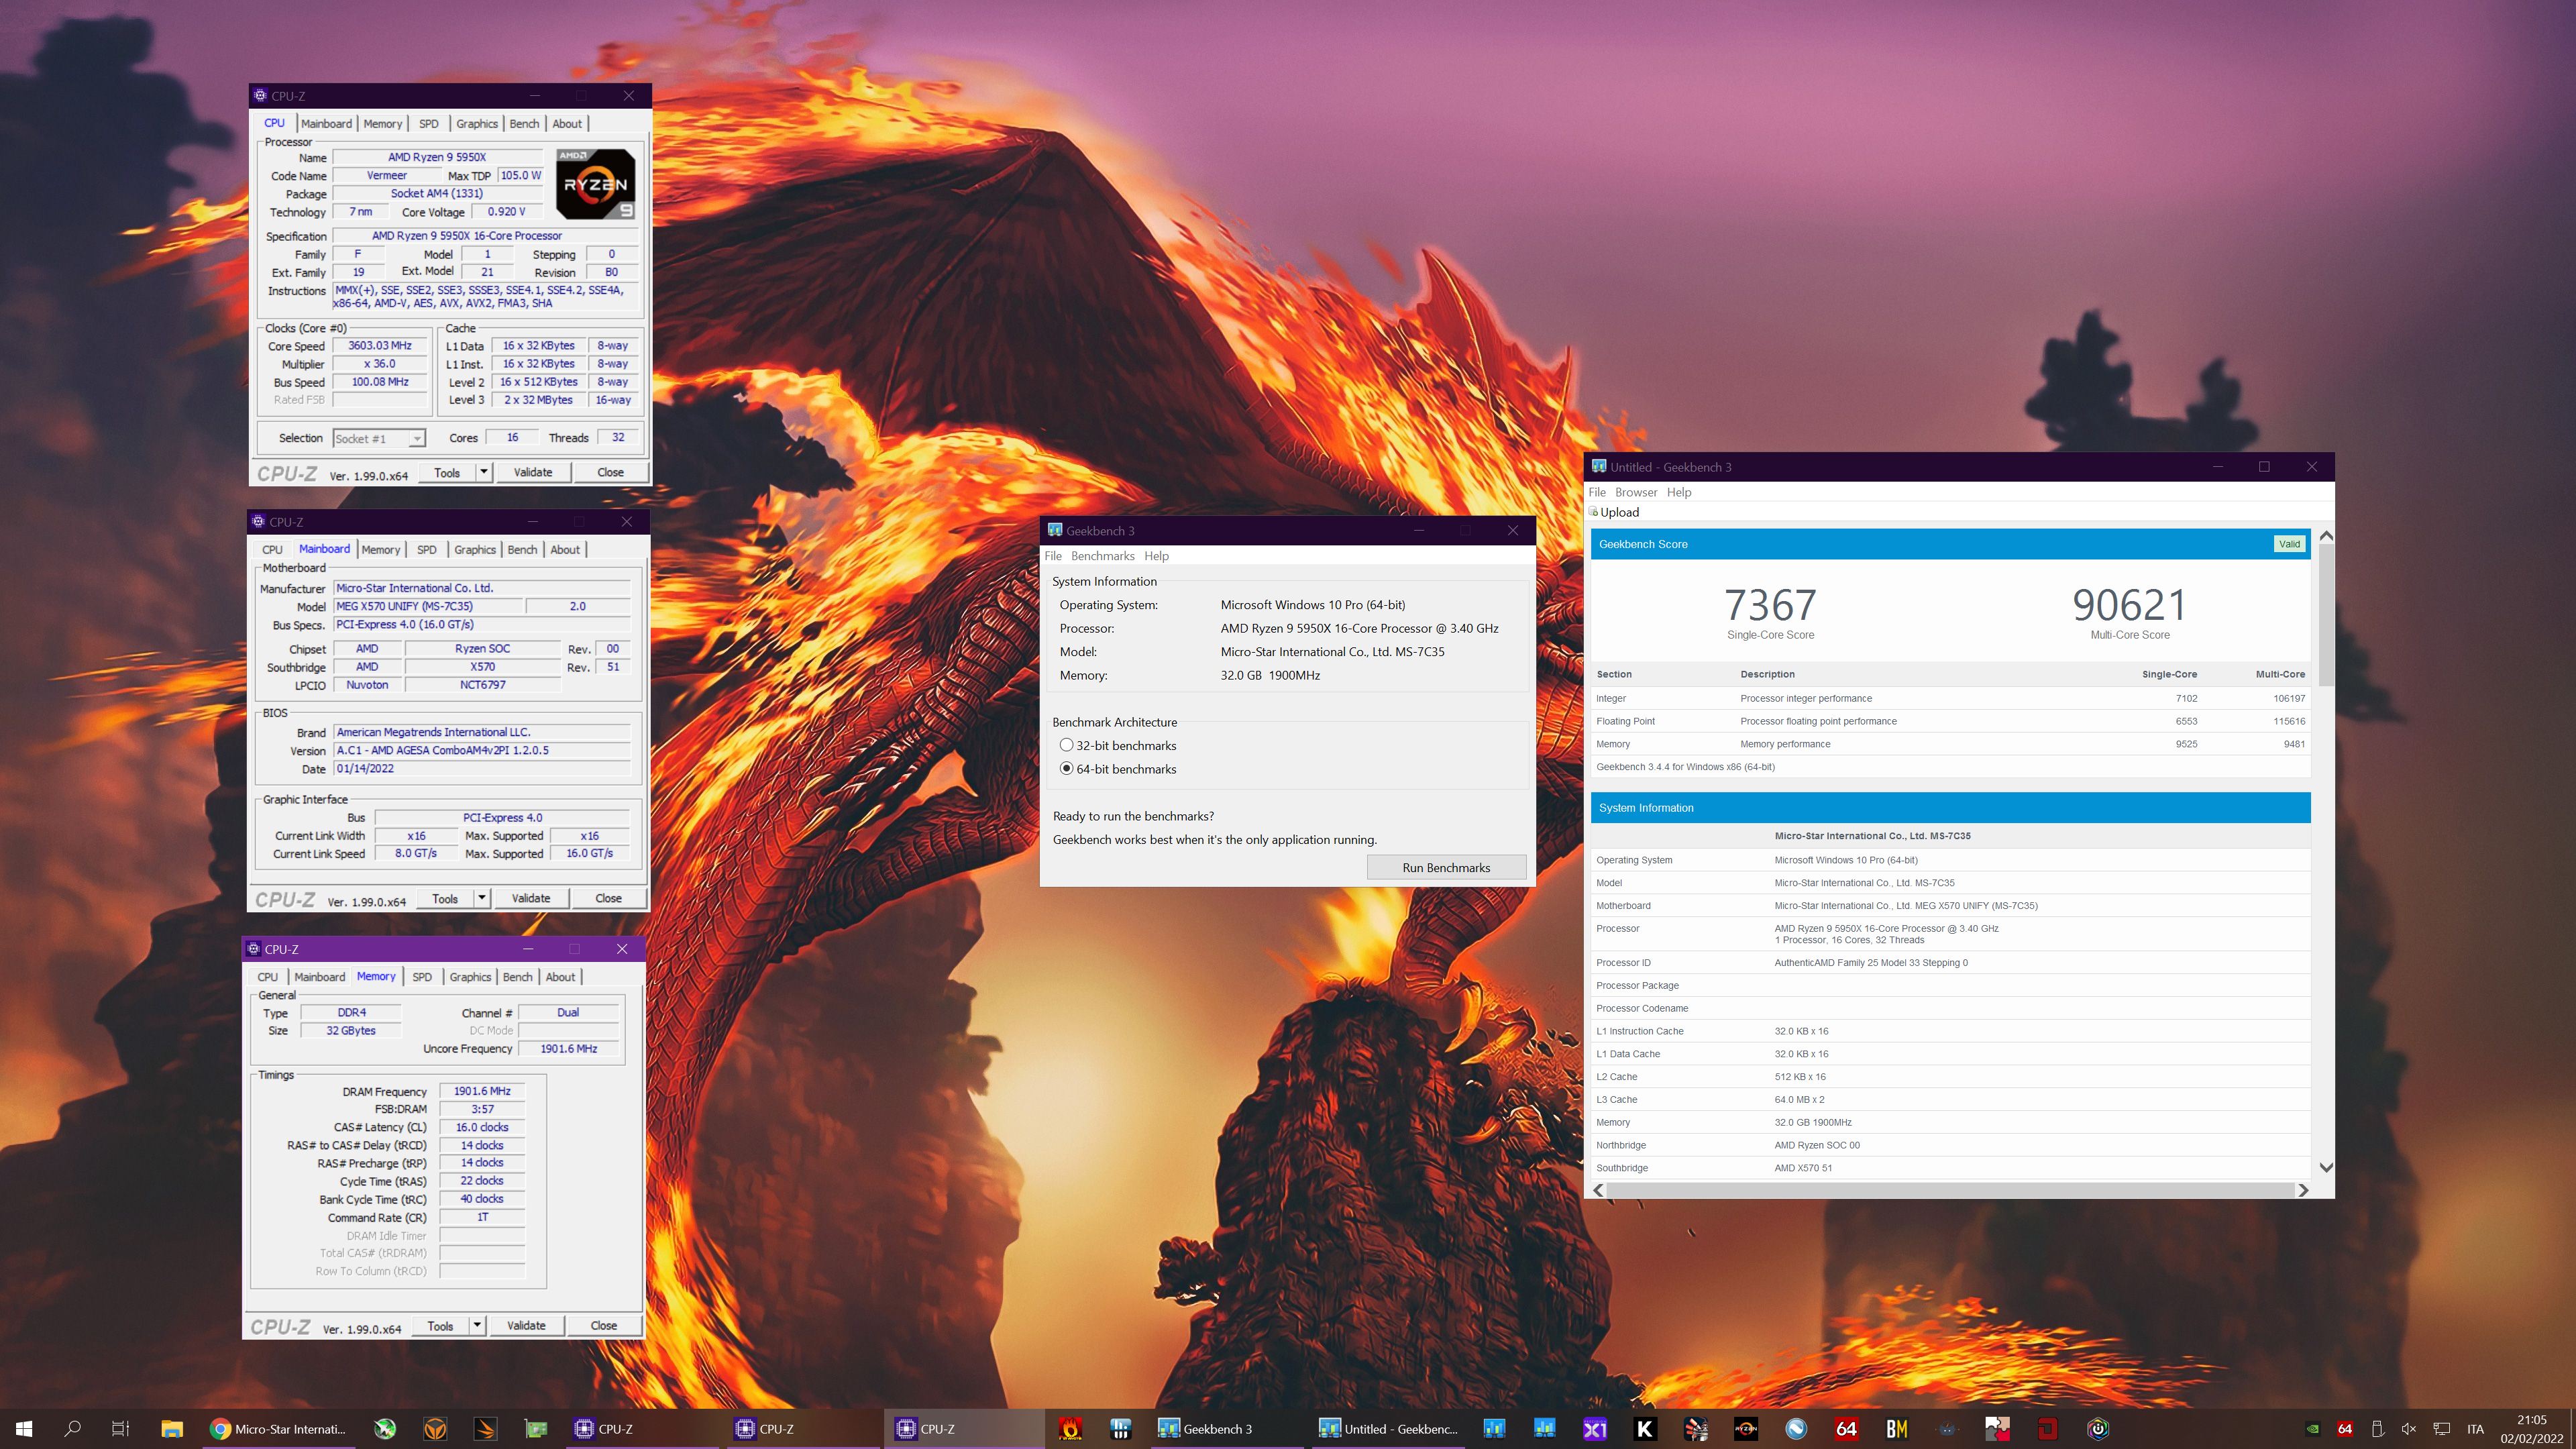Click the 7367 Single-Core Score
This screenshot has width=2576, height=1449.
(1770, 605)
